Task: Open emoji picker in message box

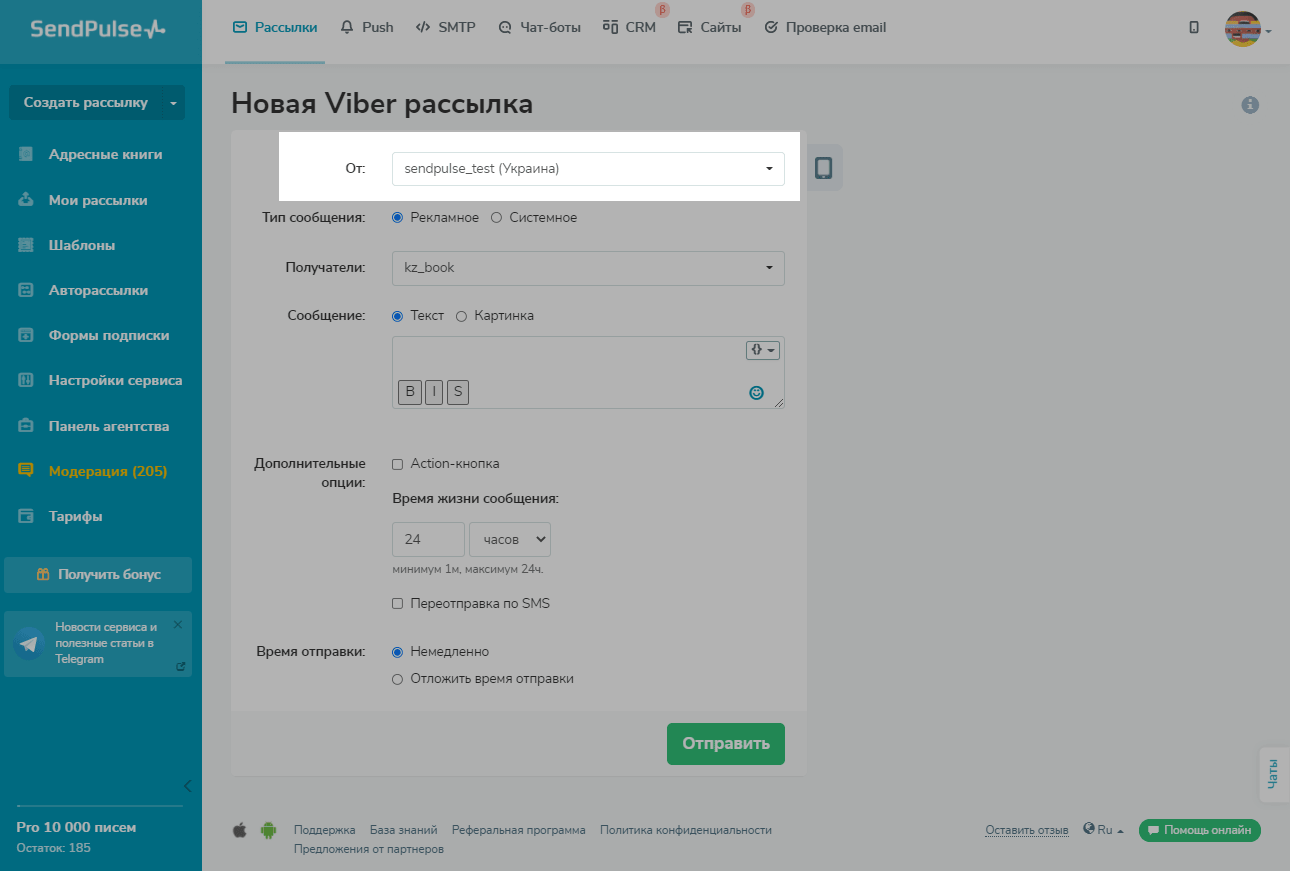Action: pyautogui.click(x=757, y=393)
